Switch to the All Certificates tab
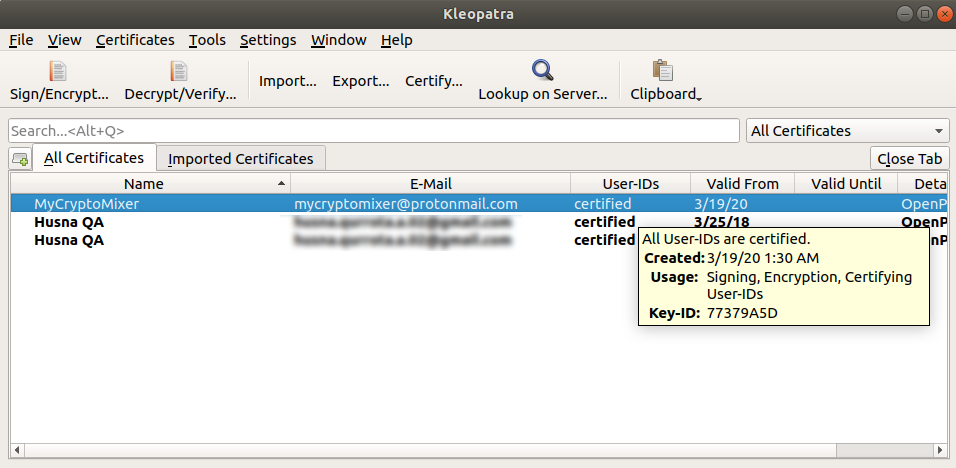This screenshot has height=468, width=956. [95, 158]
